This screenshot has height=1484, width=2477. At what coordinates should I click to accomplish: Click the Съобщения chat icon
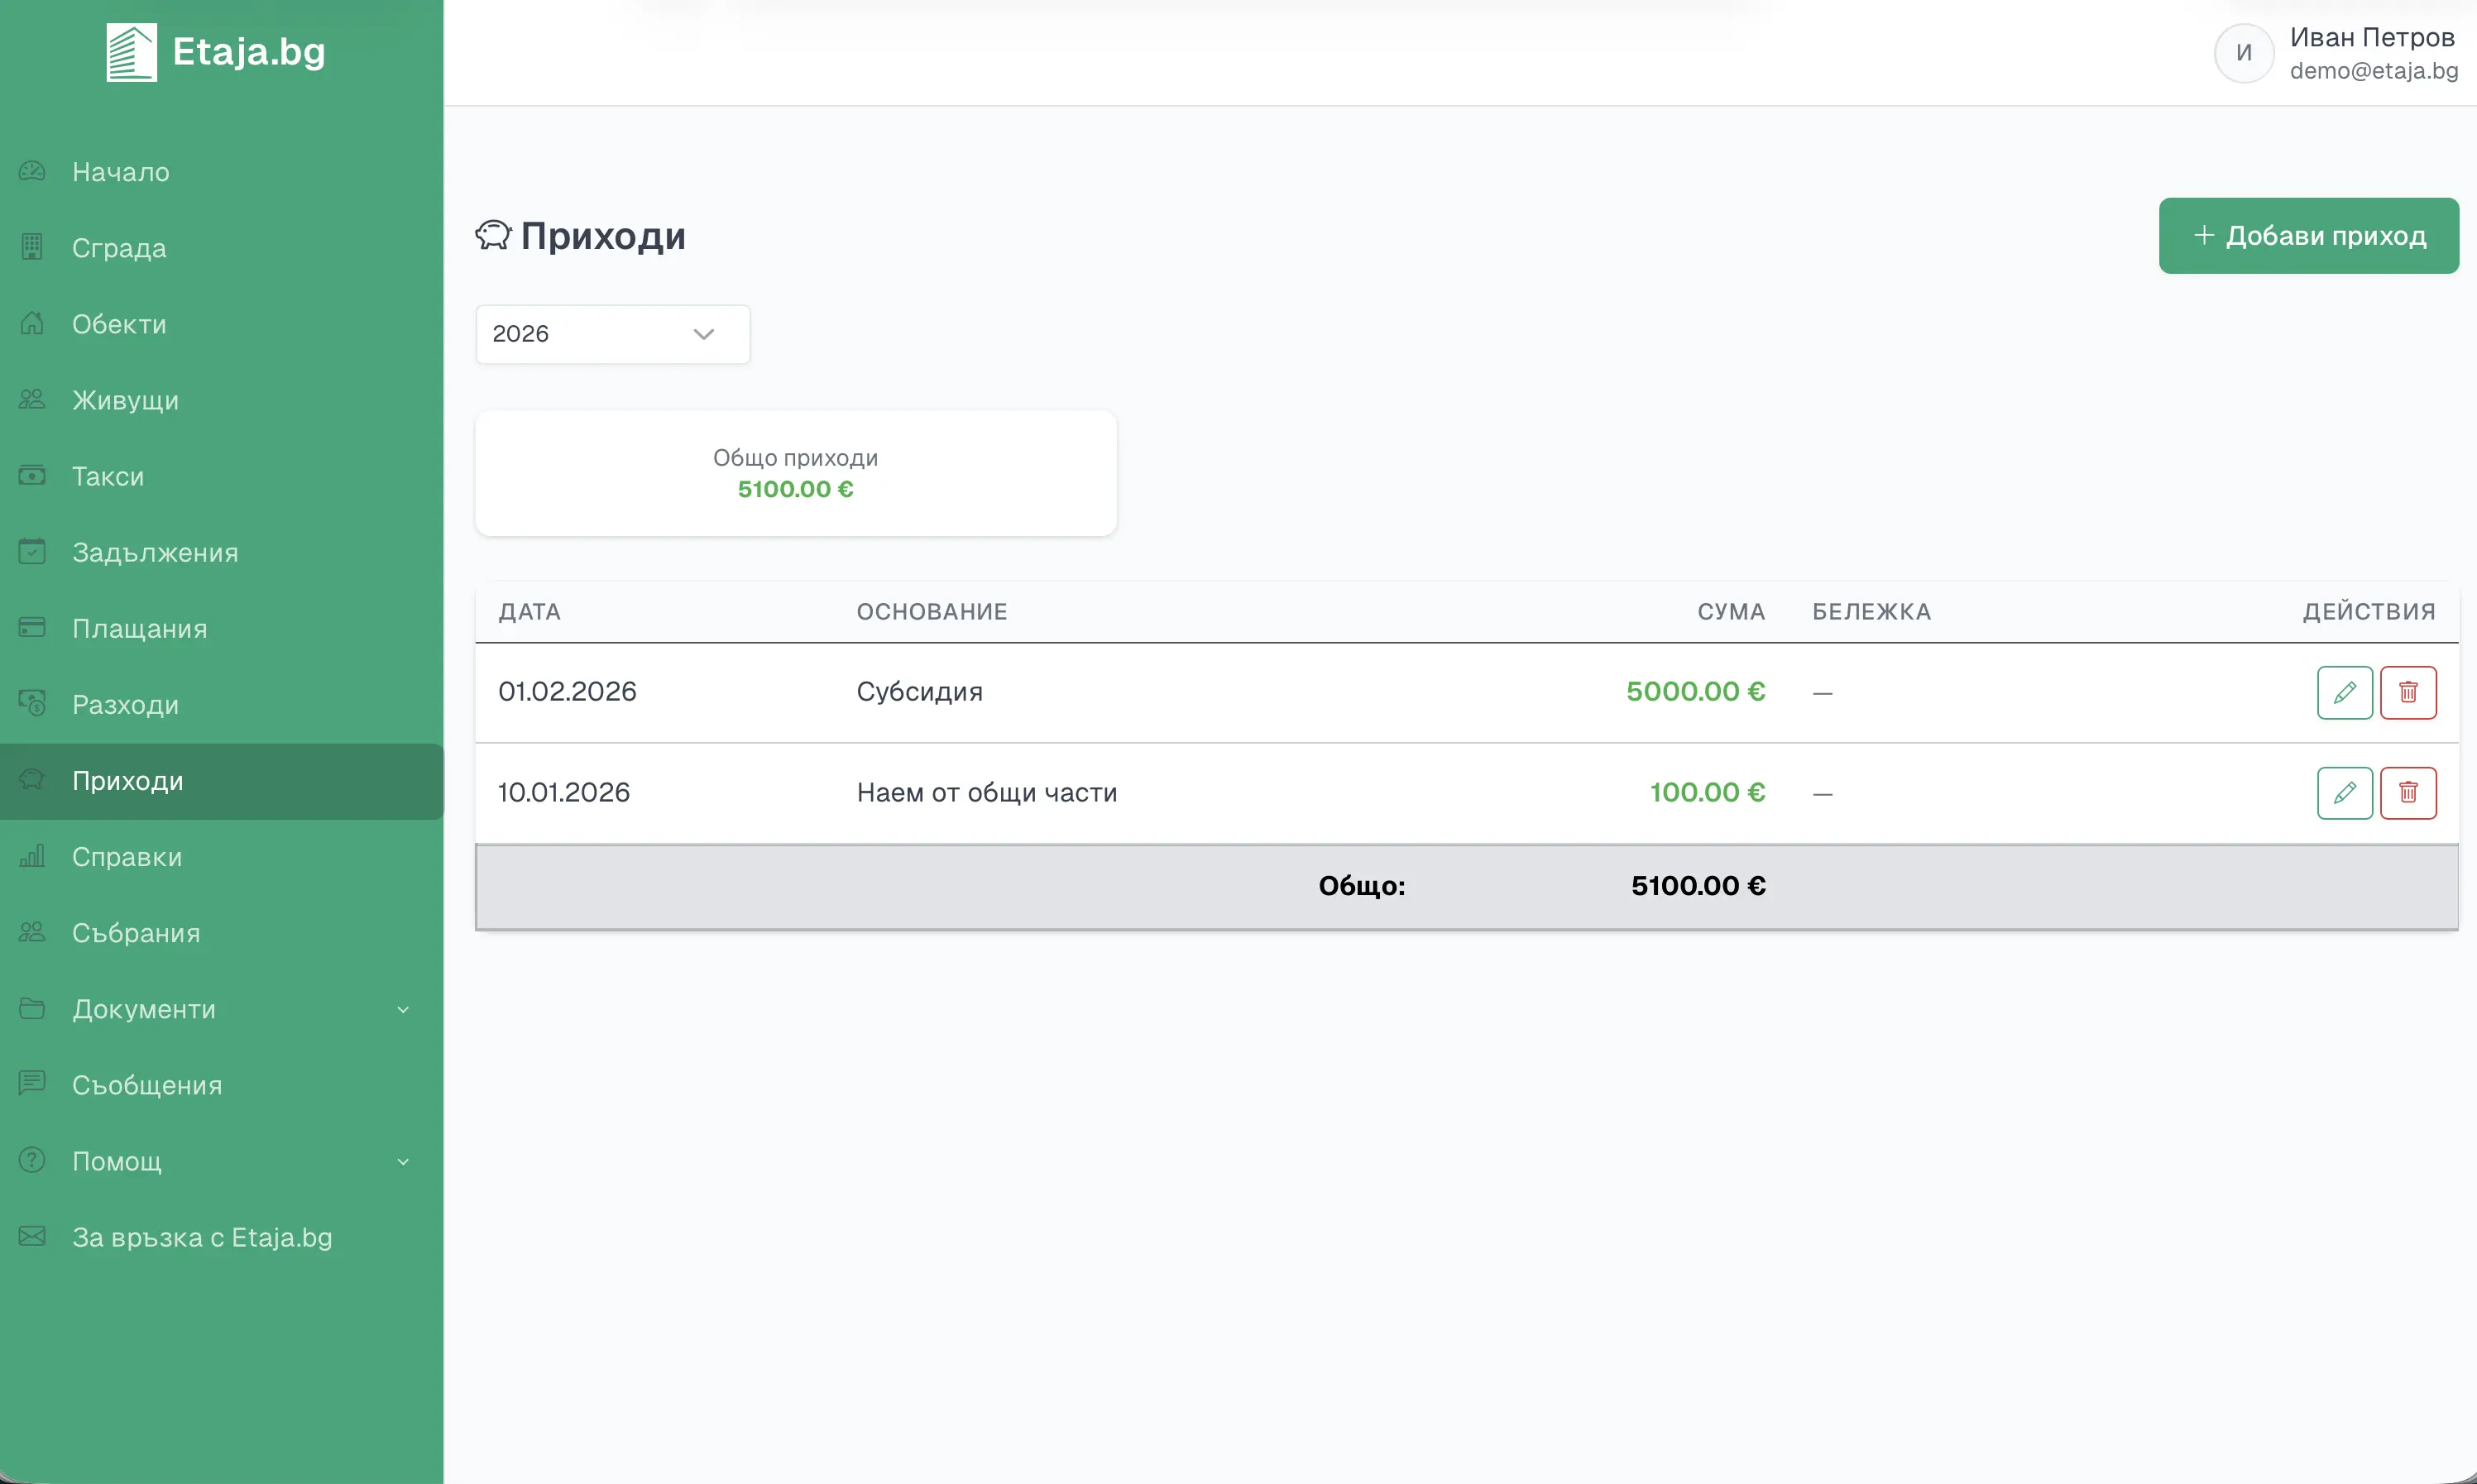pos(32,1083)
